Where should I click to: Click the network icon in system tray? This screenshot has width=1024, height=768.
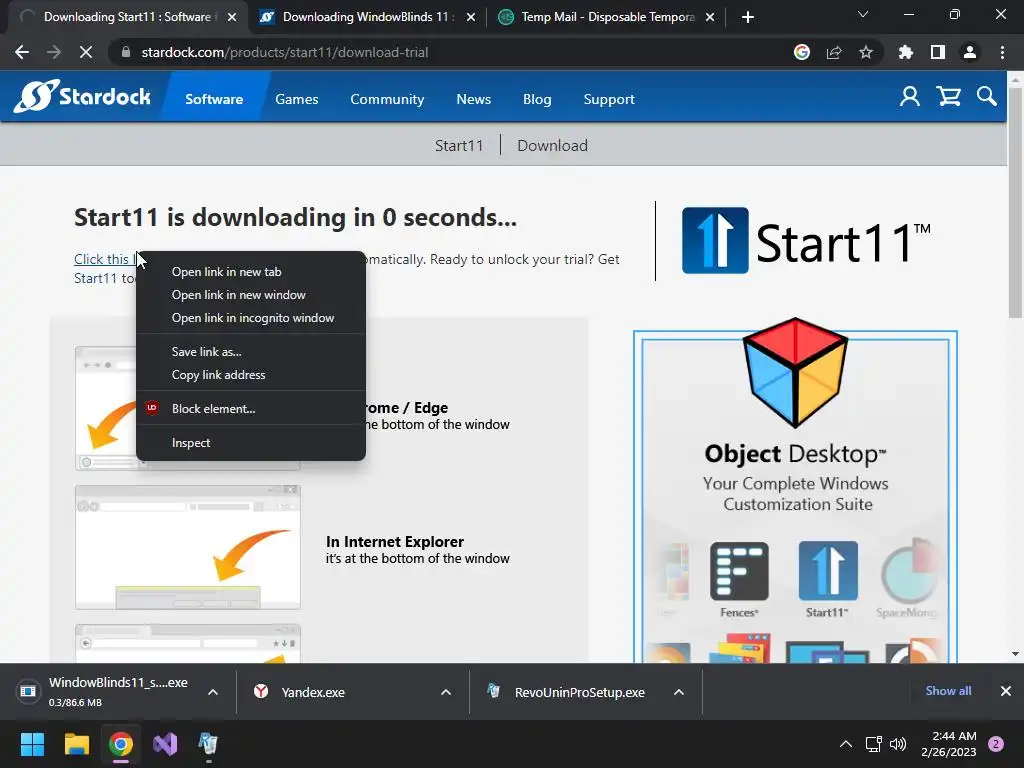coord(873,744)
